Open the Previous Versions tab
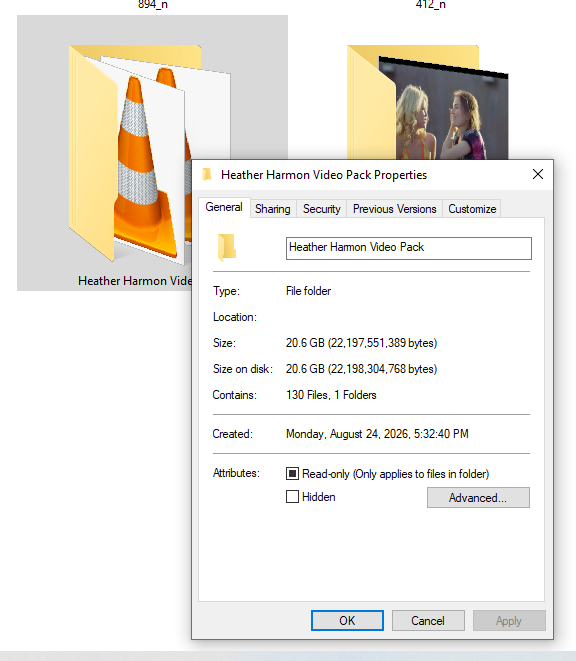 pyautogui.click(x=394, y=209)
